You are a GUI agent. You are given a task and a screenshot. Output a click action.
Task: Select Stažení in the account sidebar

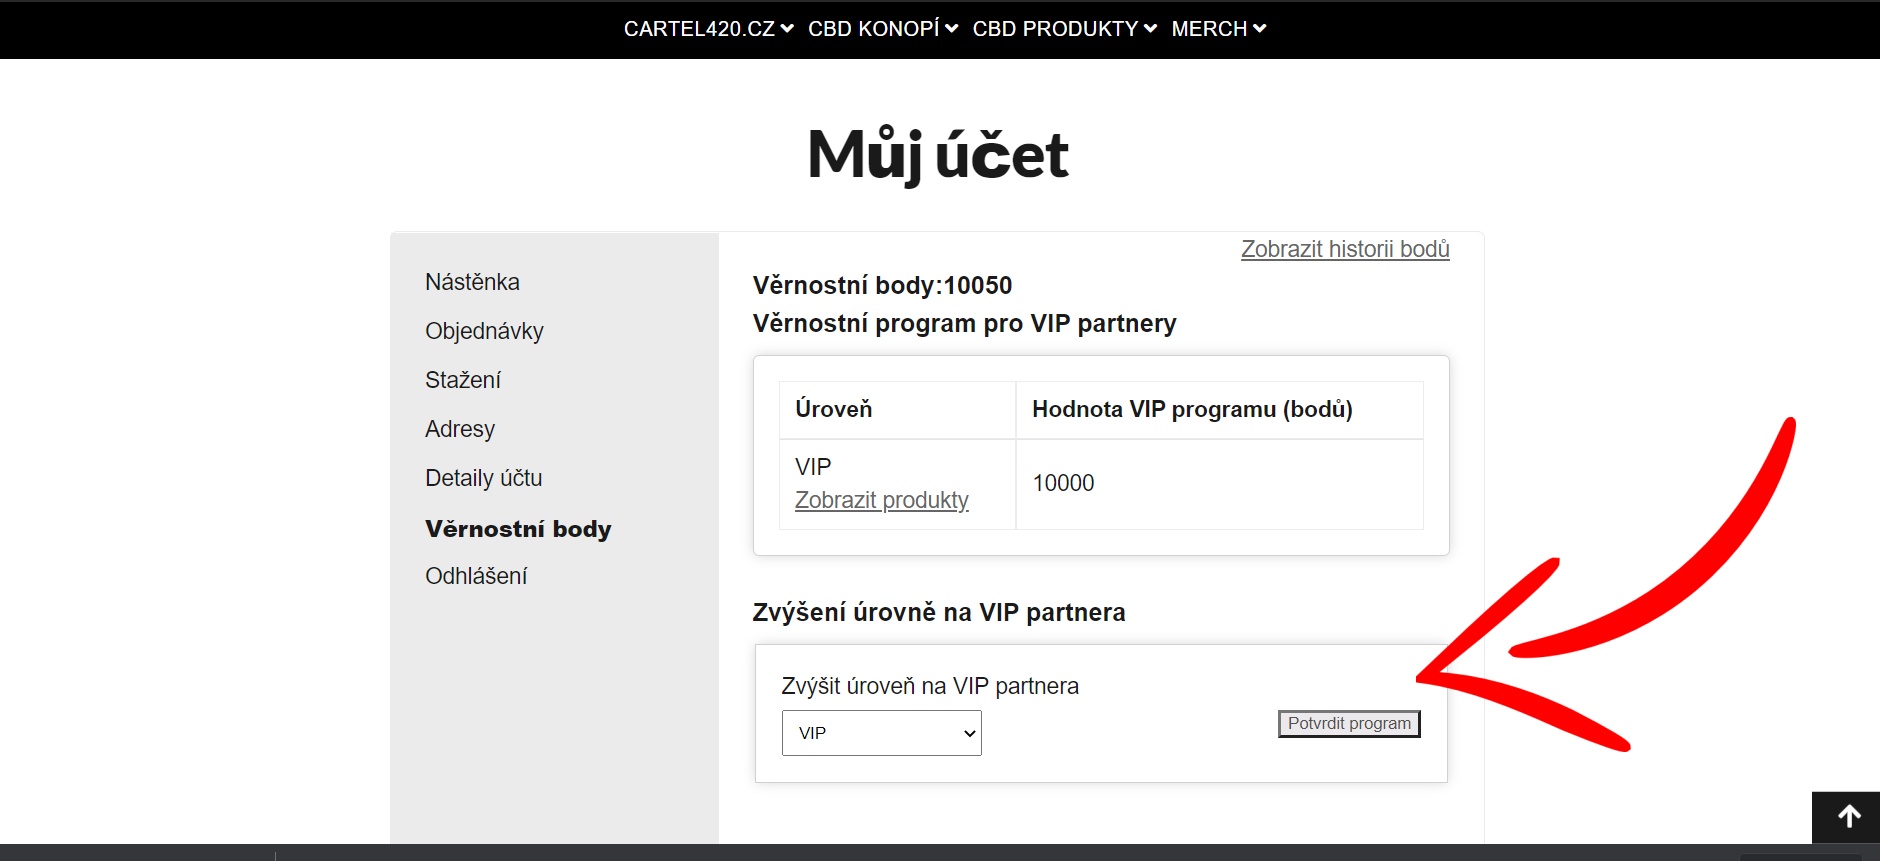tap(463, 380)
